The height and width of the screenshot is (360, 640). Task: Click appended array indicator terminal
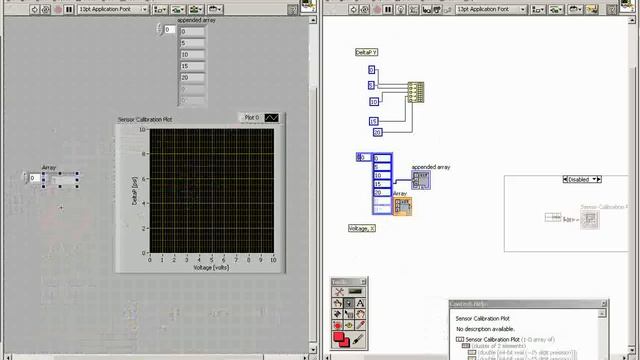[421, 180]
